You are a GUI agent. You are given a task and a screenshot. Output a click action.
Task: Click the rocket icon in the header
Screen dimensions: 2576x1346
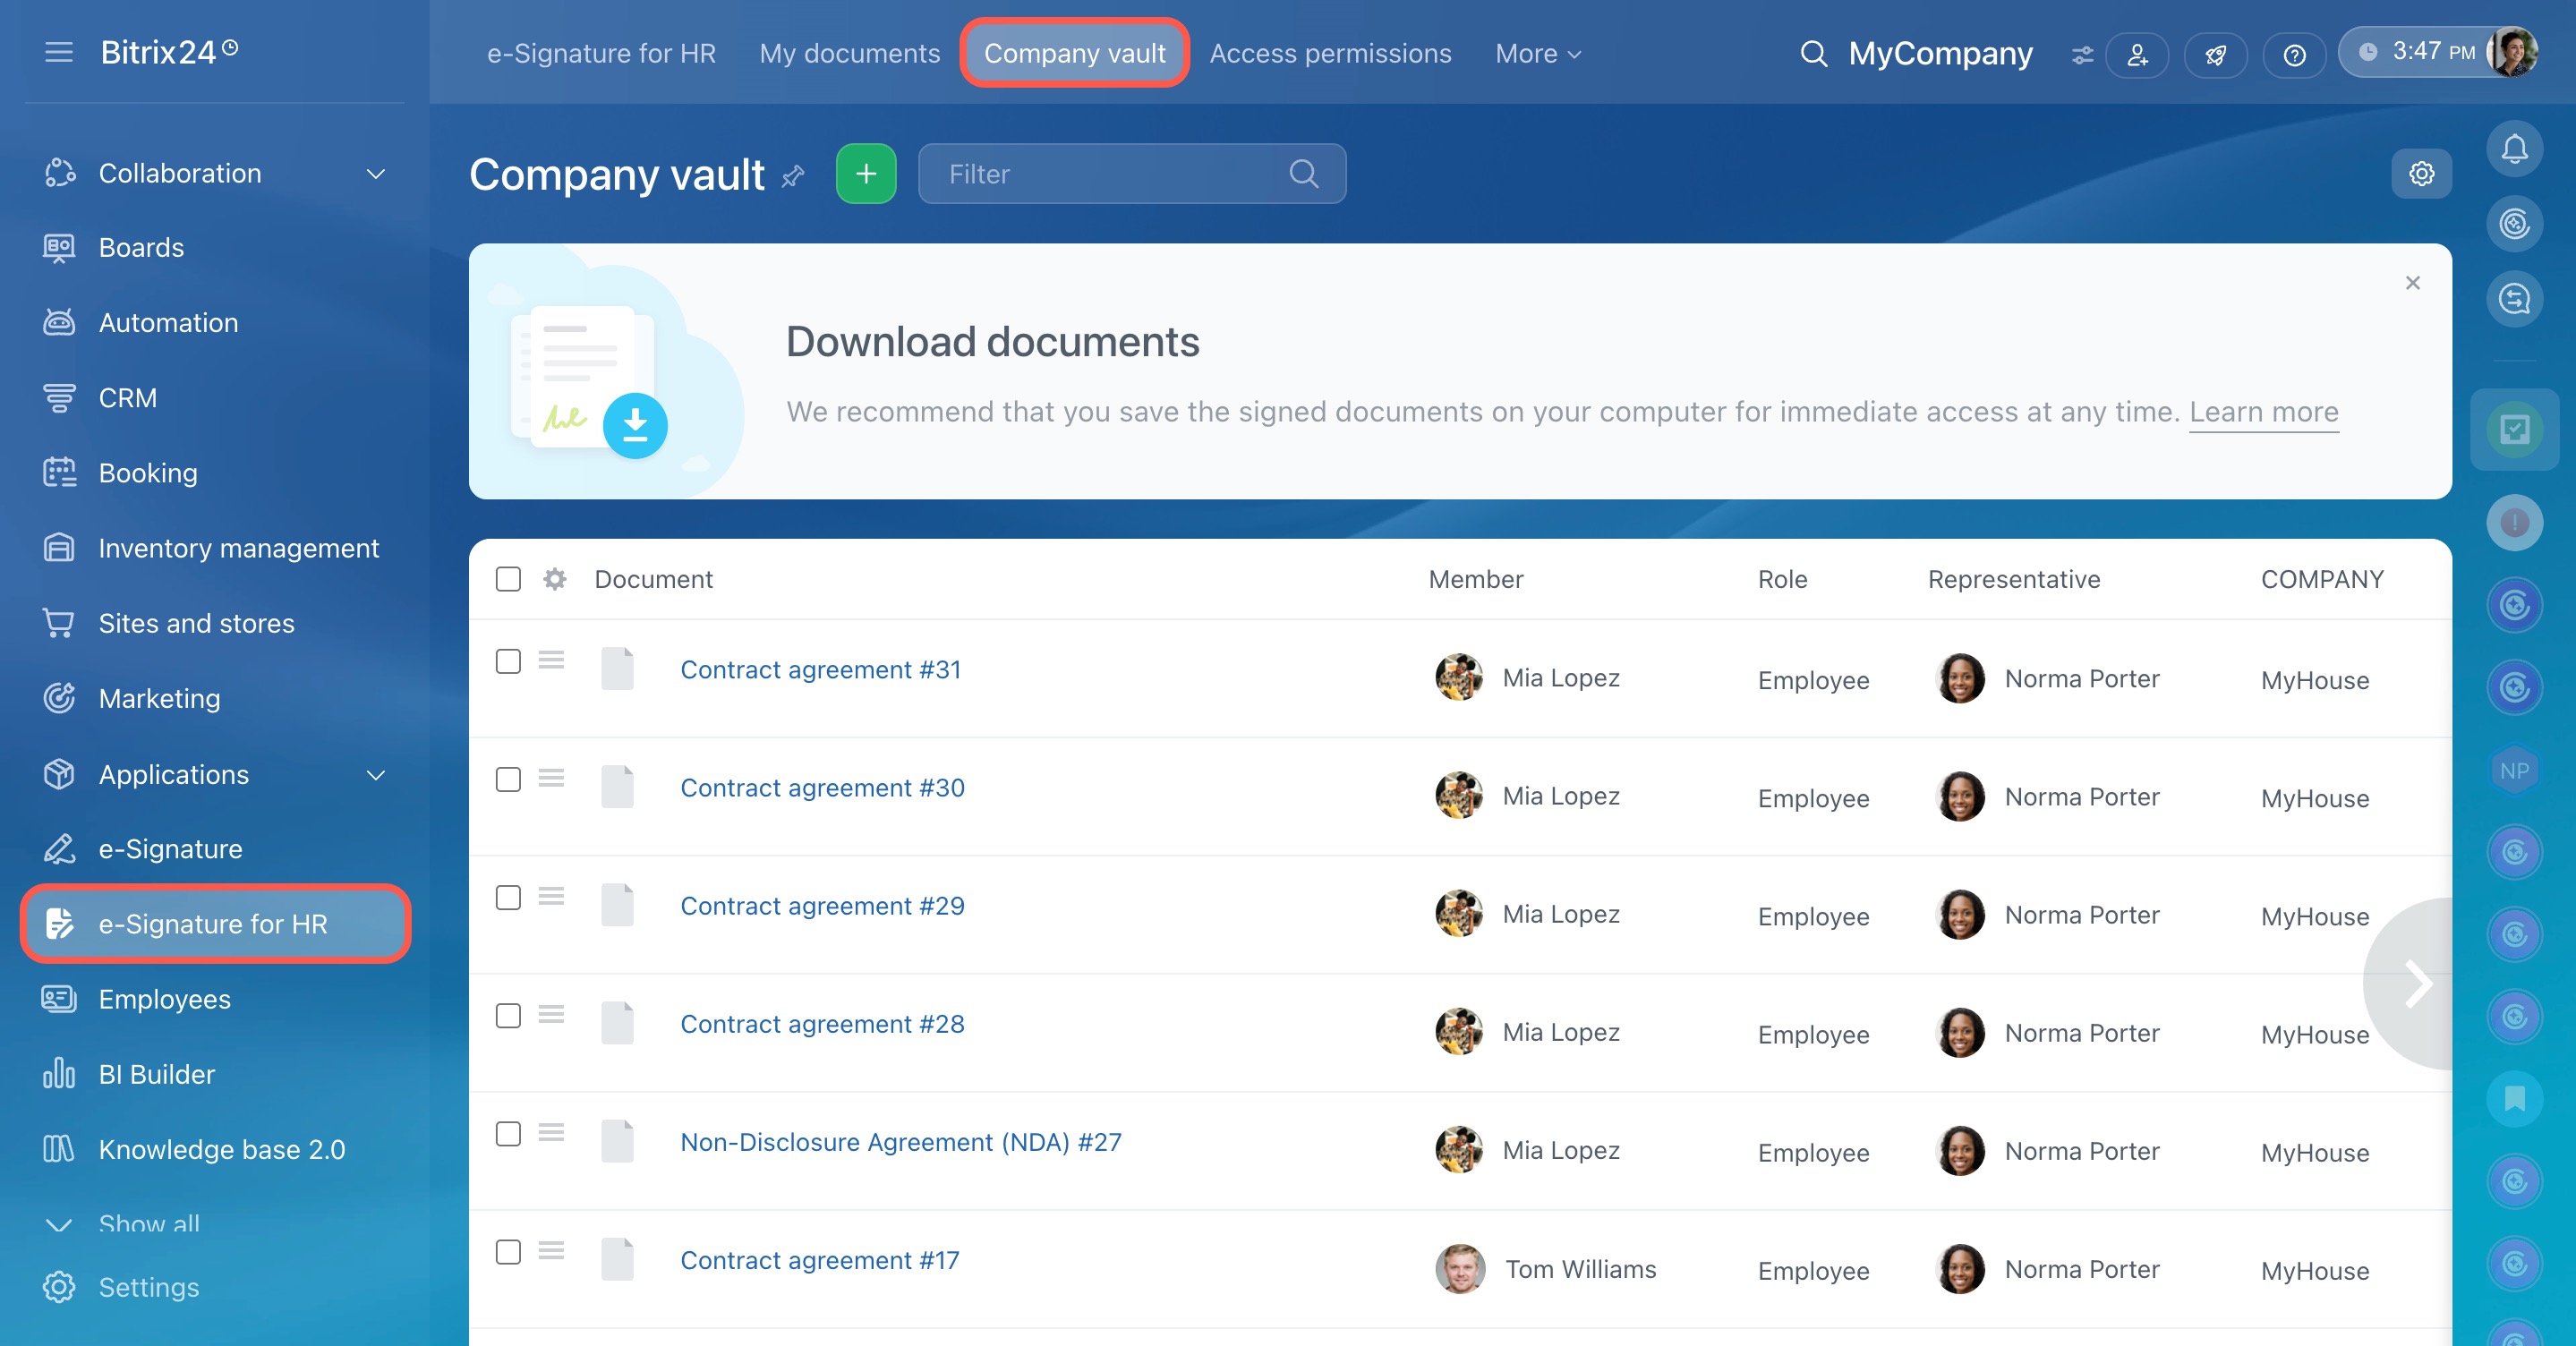[2216, 54]
